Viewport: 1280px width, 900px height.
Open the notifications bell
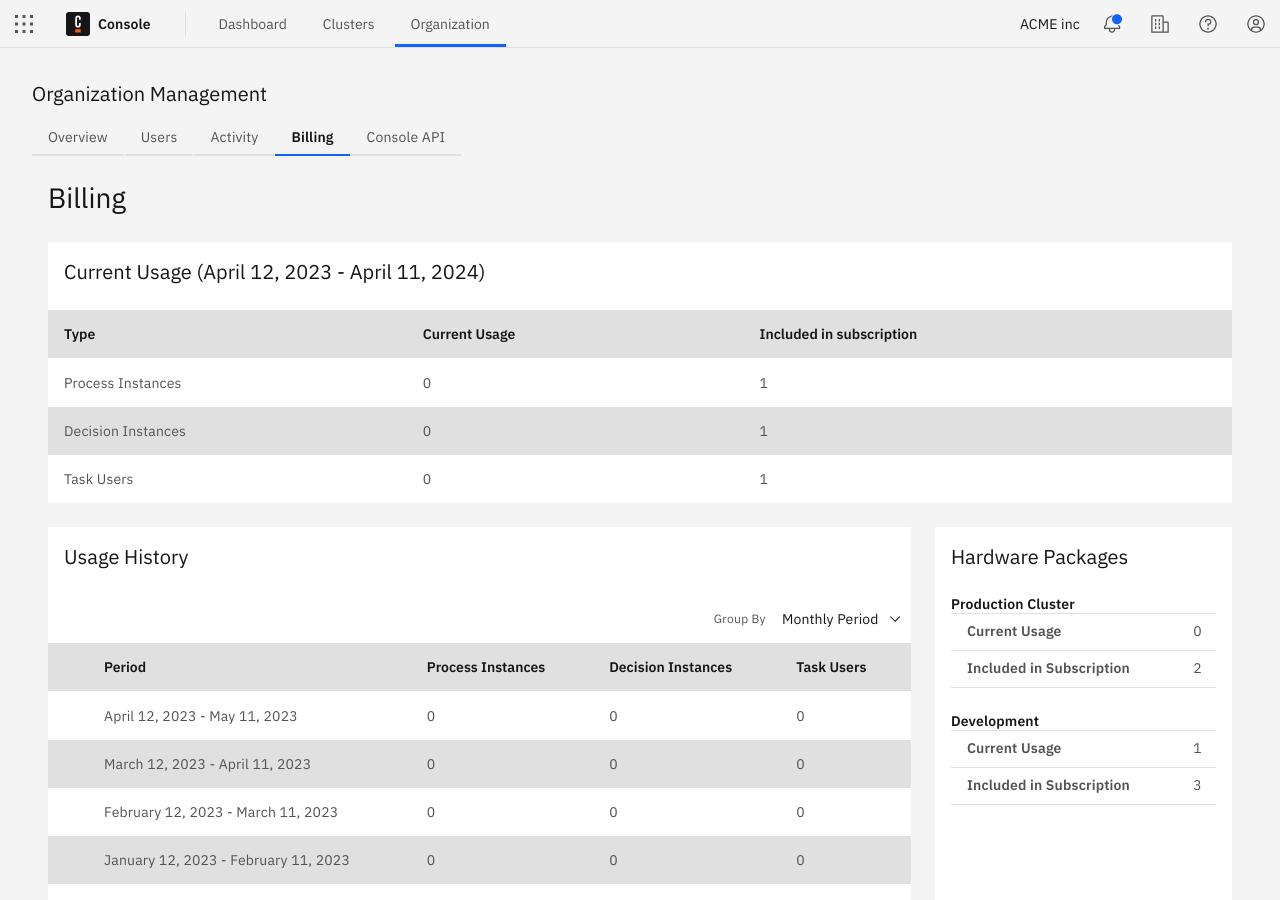(1111, 25)
